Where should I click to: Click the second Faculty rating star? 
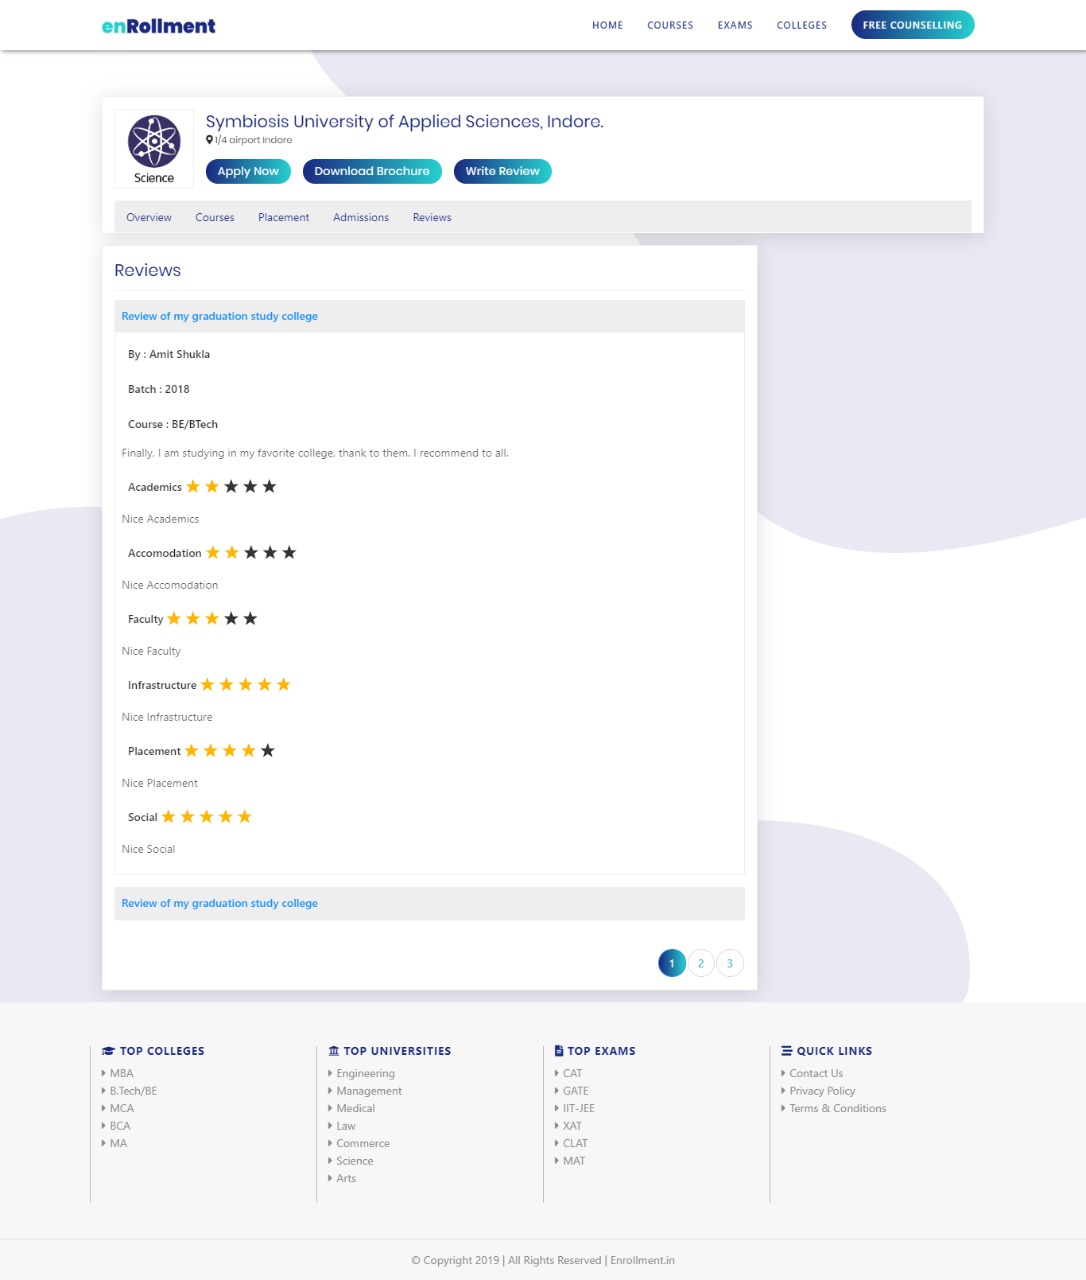click(193, 618)
